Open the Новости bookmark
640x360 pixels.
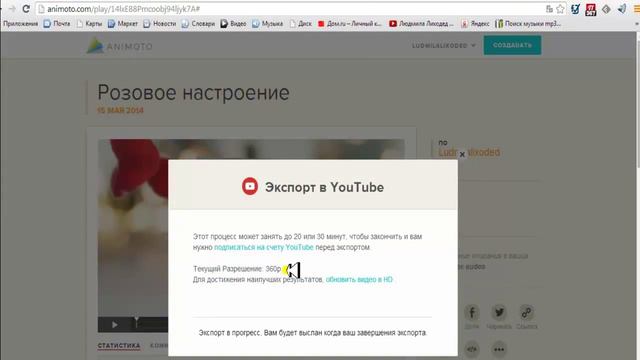(160, 24)
